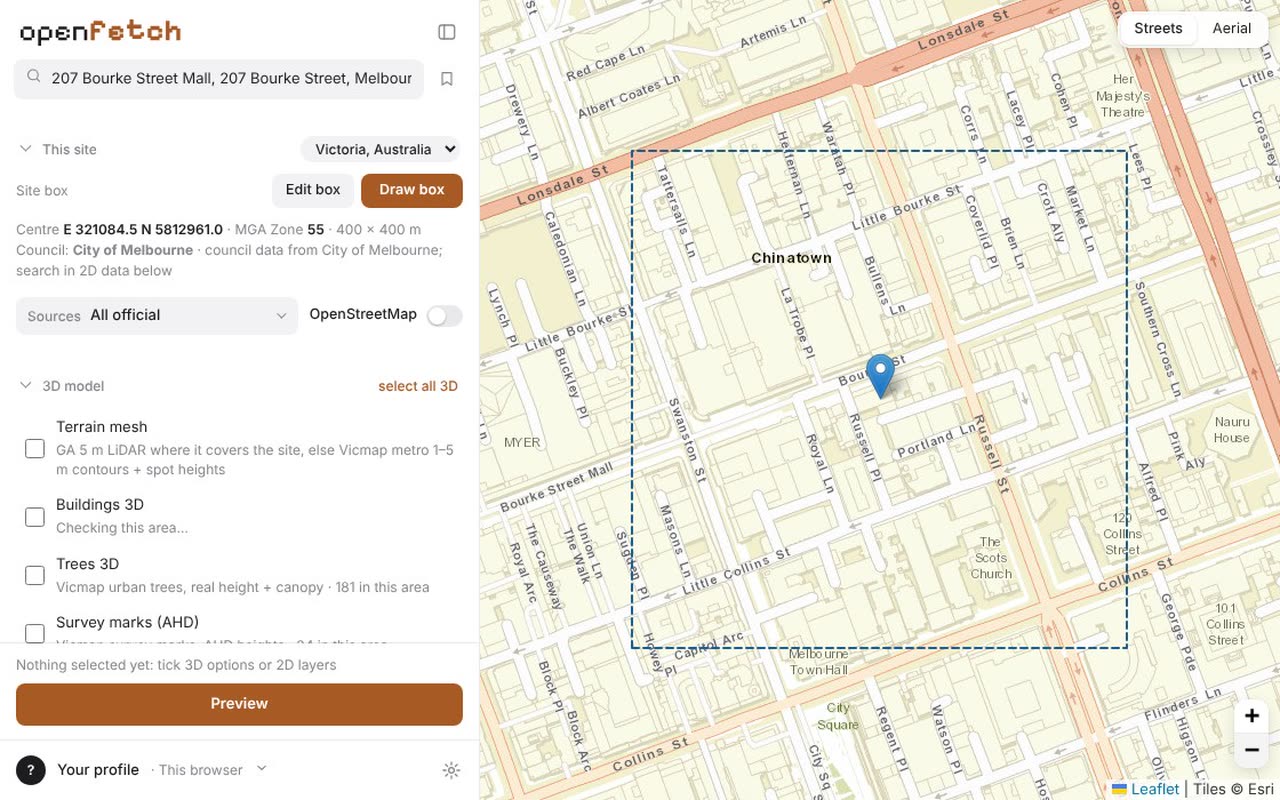Click the profile question mark avatar
This screenshot has height=800, width=1280.
[x=31, y=770]
